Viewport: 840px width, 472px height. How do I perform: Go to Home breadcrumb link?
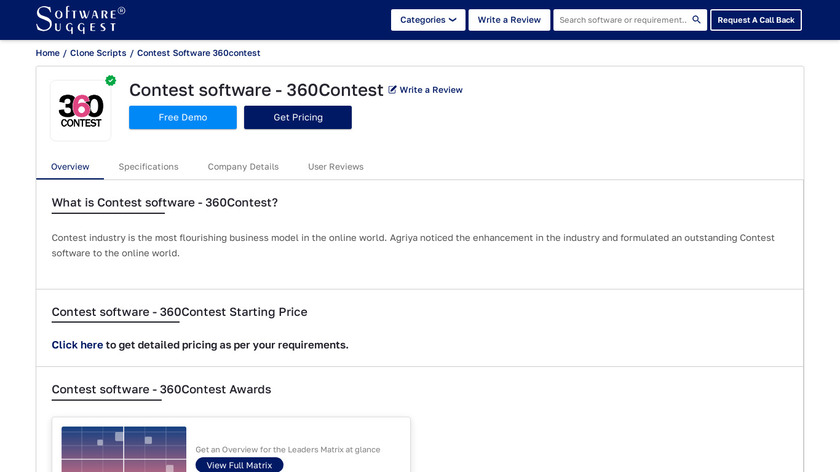[x=48, y=53]
